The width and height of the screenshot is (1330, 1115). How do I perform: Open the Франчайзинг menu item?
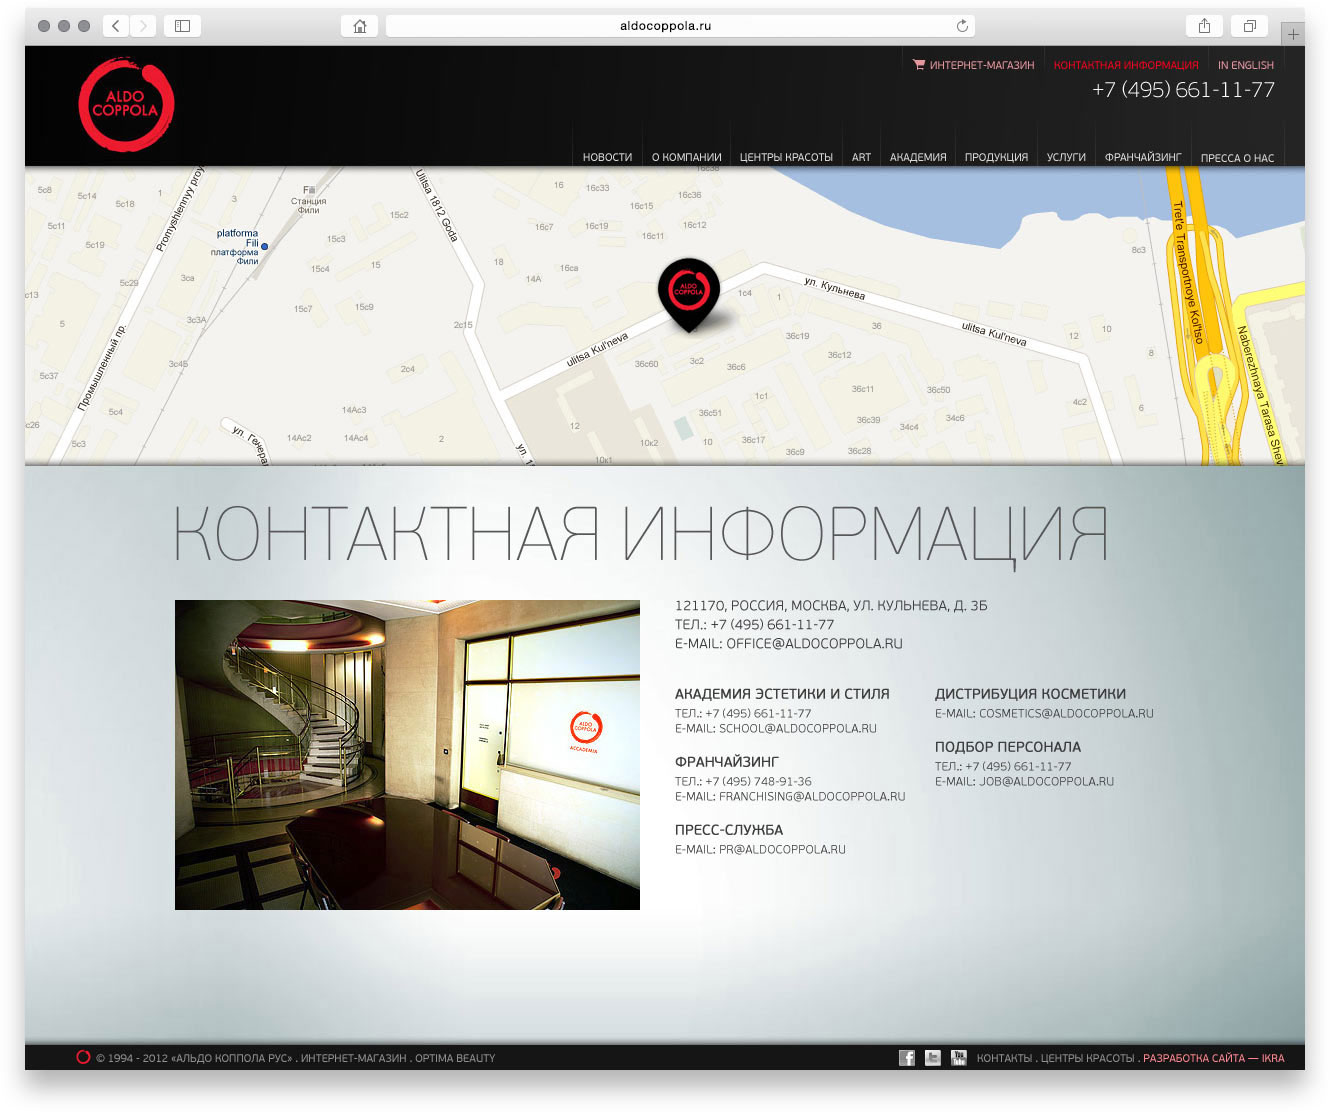1143,158
